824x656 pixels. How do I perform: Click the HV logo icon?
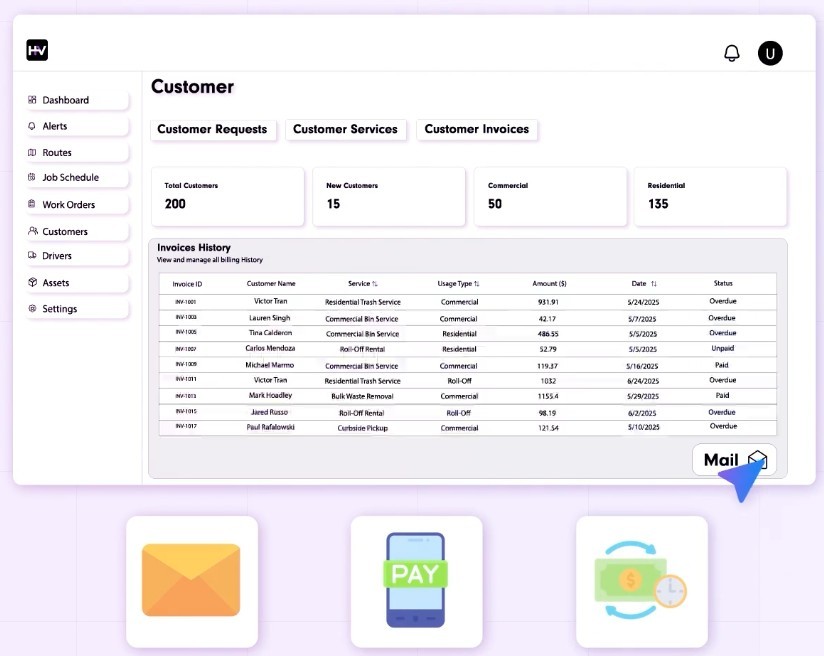pos(37,50)
